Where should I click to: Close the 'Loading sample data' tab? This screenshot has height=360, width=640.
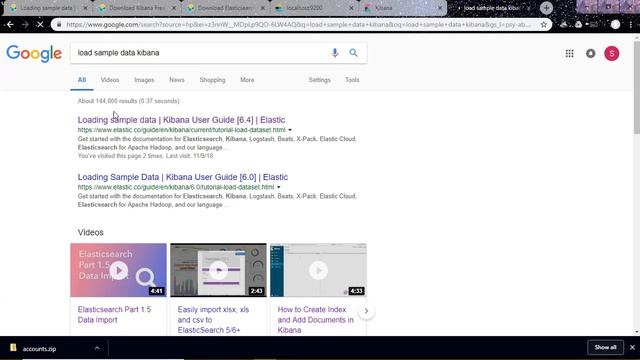click(x=85, y=8)
